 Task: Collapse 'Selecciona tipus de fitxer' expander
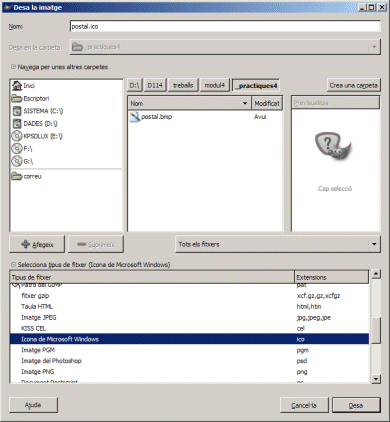[13, 264]
